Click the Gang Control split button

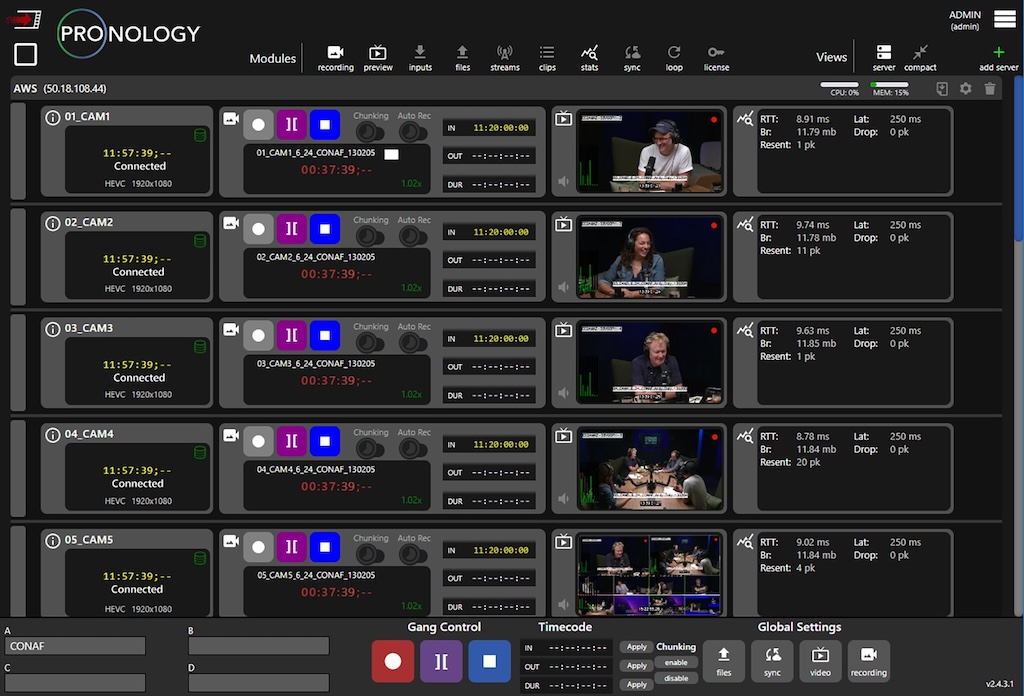point(441,661)
